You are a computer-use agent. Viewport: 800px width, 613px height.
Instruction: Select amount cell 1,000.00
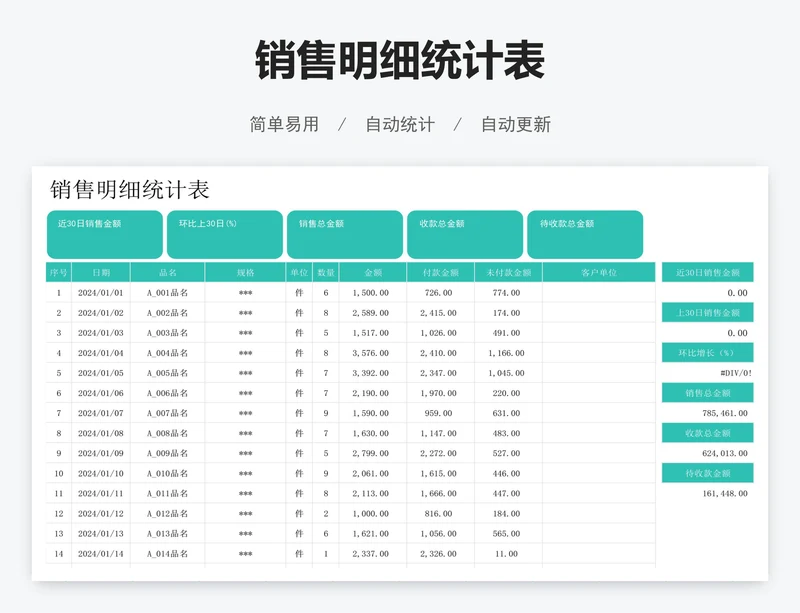[x=371, y=513]
